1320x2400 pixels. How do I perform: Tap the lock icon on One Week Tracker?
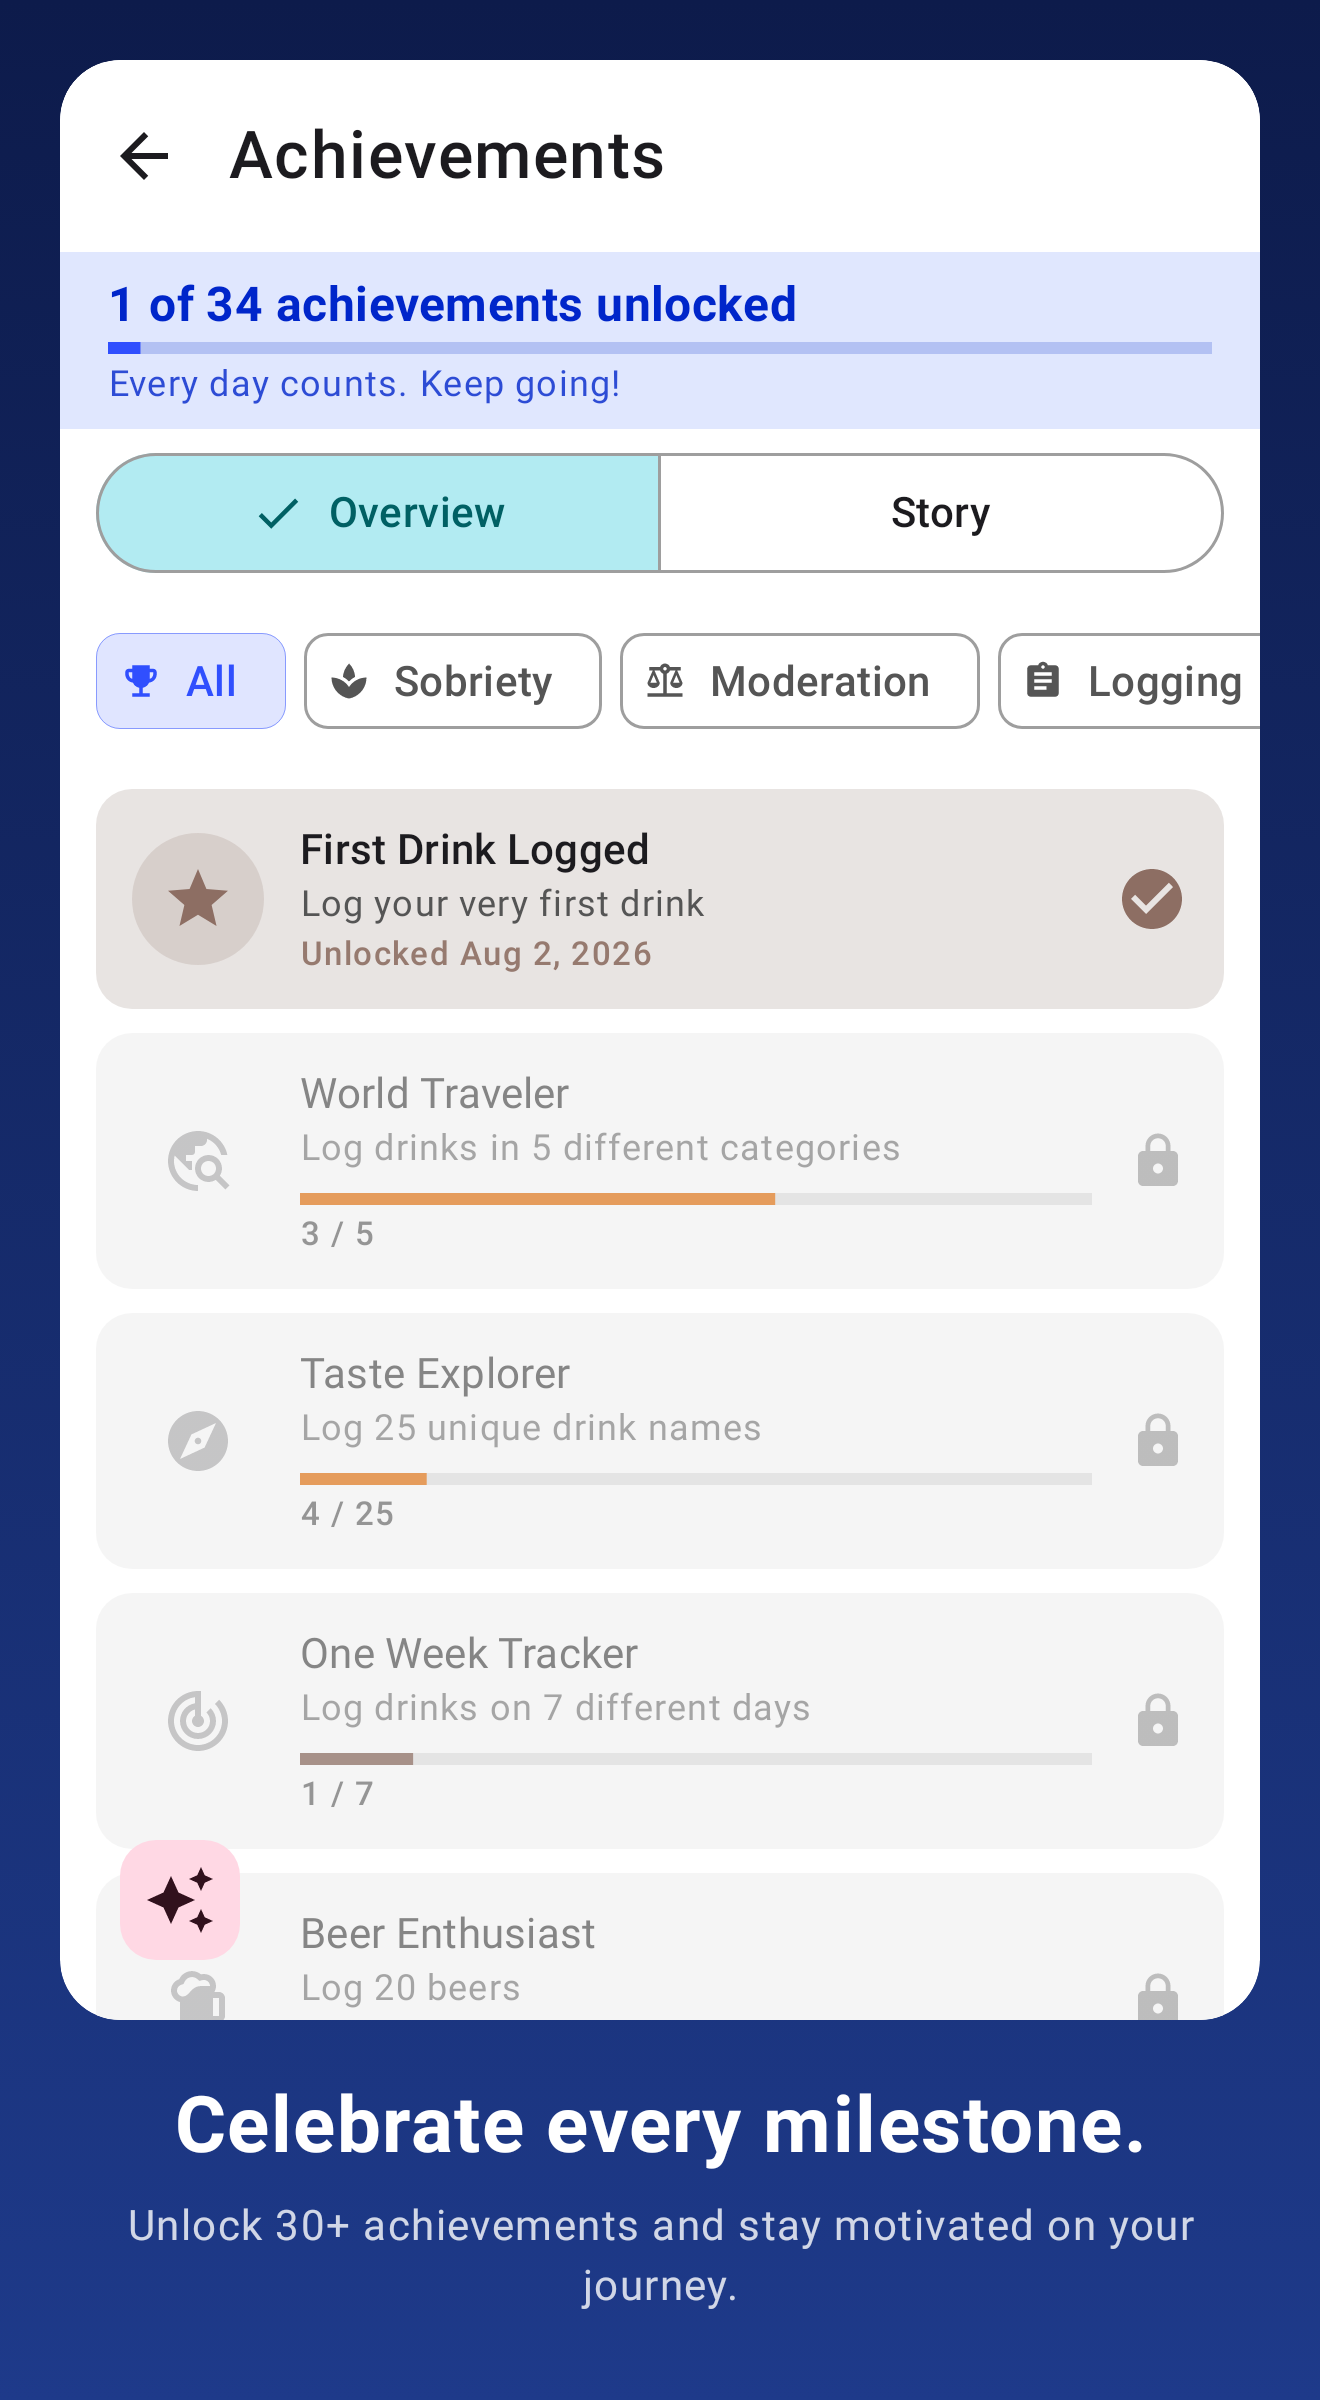point(1157,1720)
